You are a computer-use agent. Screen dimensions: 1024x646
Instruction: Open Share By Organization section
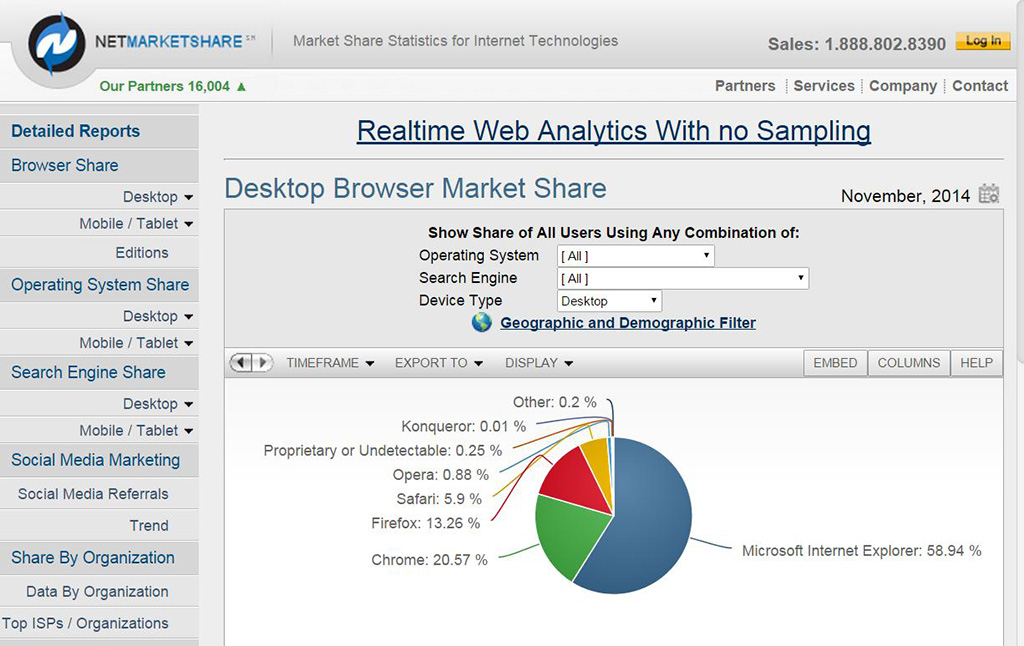93,558
